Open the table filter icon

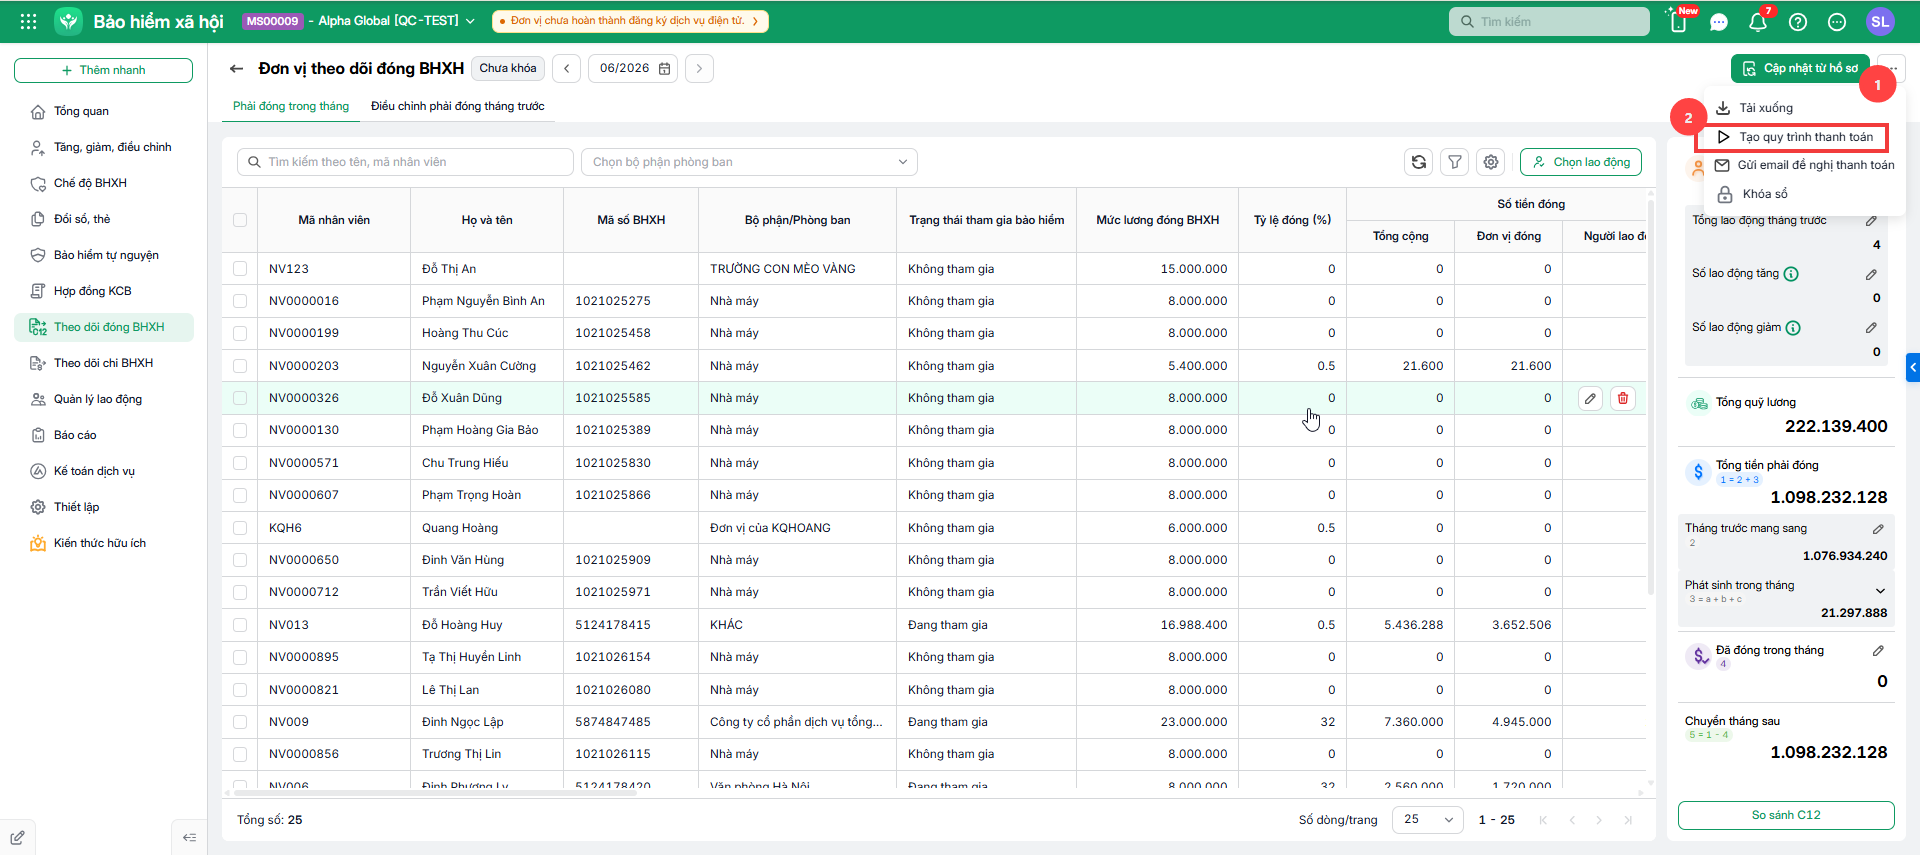1455,162
